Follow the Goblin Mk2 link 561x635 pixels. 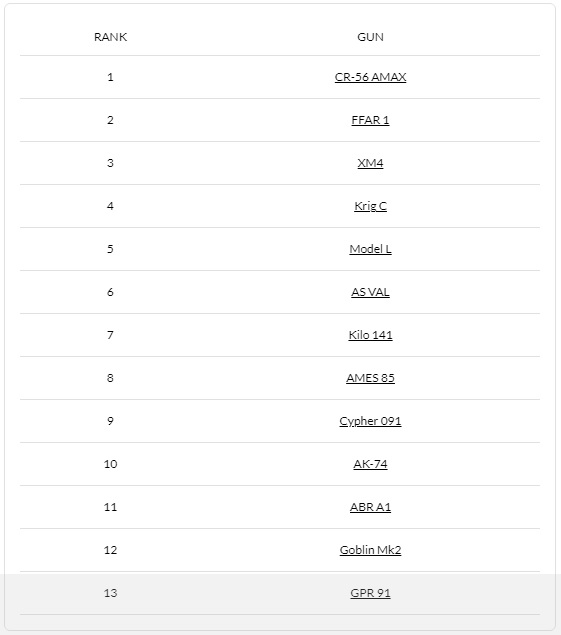tap(370, 550)
